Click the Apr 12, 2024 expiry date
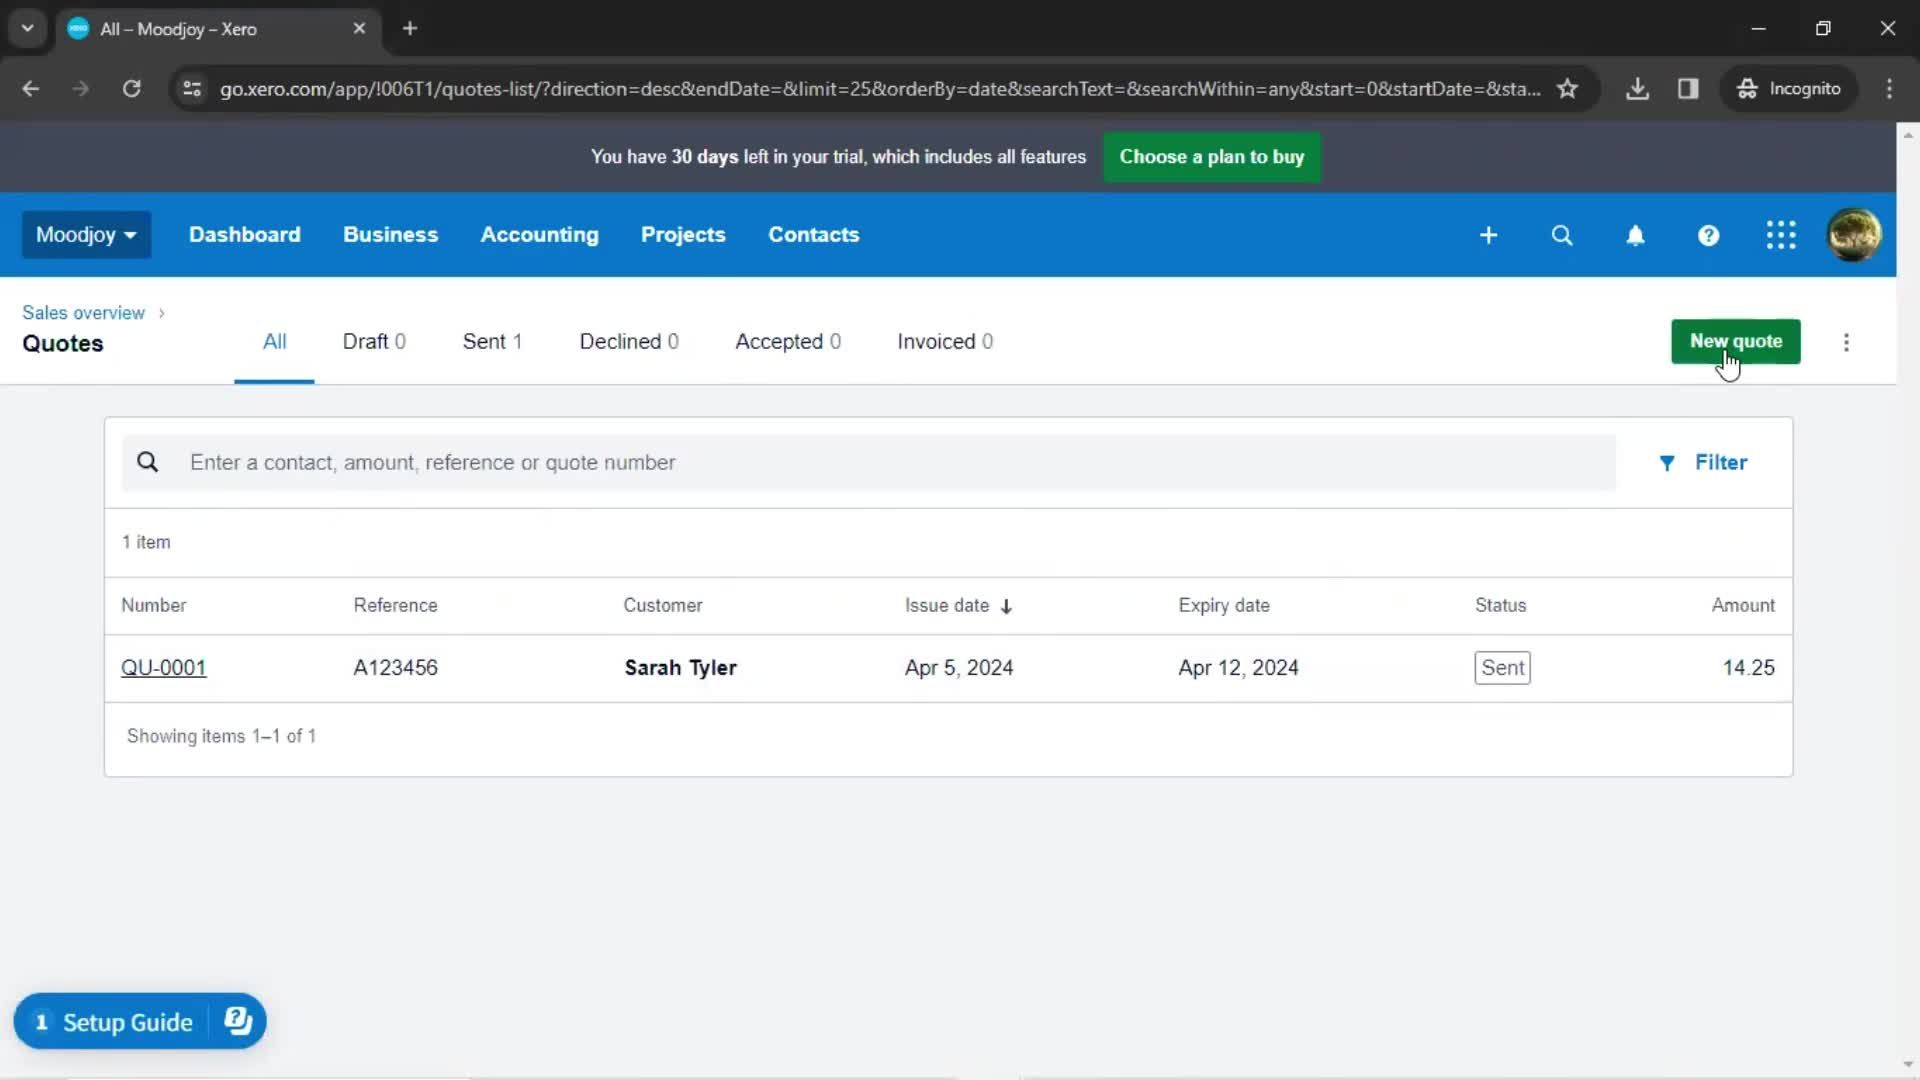 1238,668
